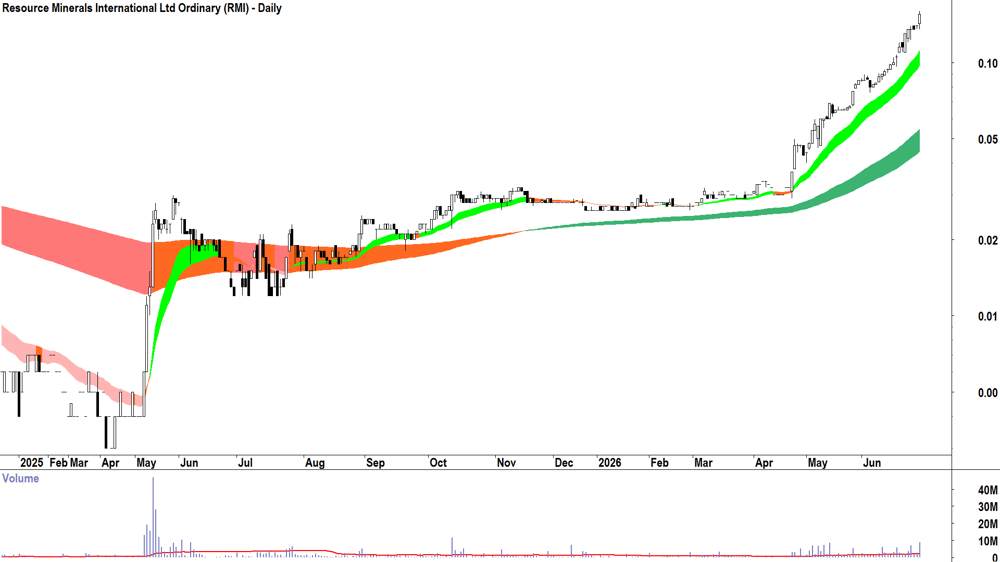This screenshot has width=1000, height=562.
Task: Click the 0.10 price axis label
Action: 988,63
